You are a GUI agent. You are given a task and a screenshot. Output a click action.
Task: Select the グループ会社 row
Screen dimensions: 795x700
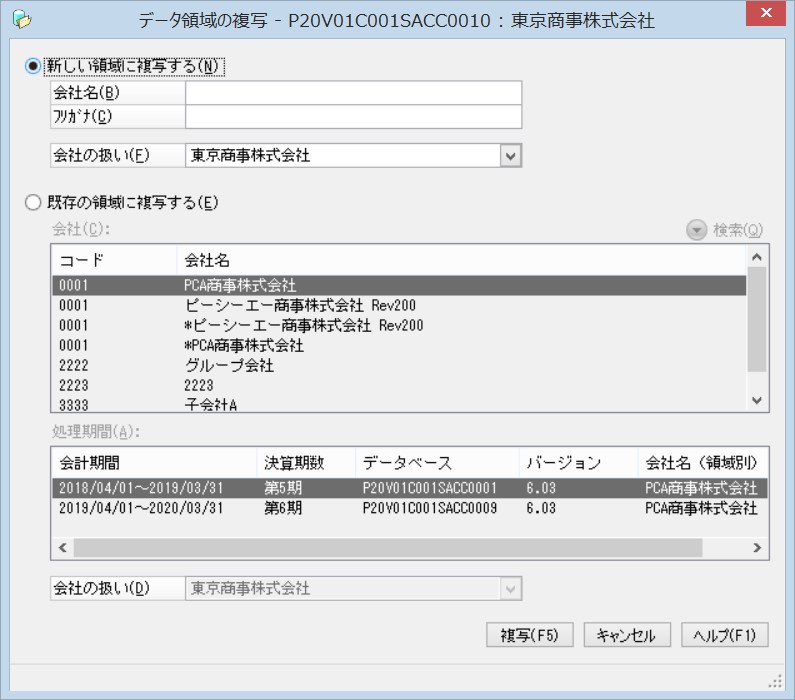[399, 365]
